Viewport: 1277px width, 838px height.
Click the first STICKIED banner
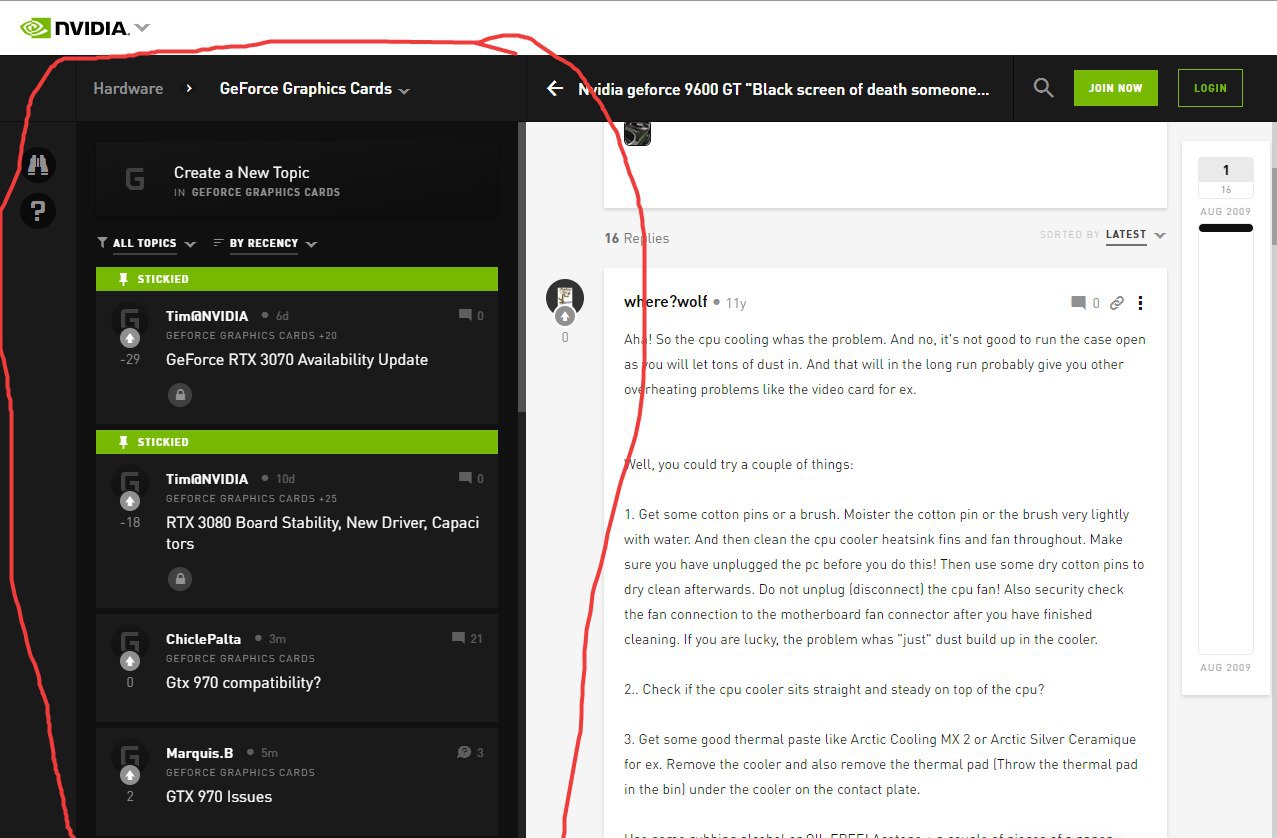[297, 279]
